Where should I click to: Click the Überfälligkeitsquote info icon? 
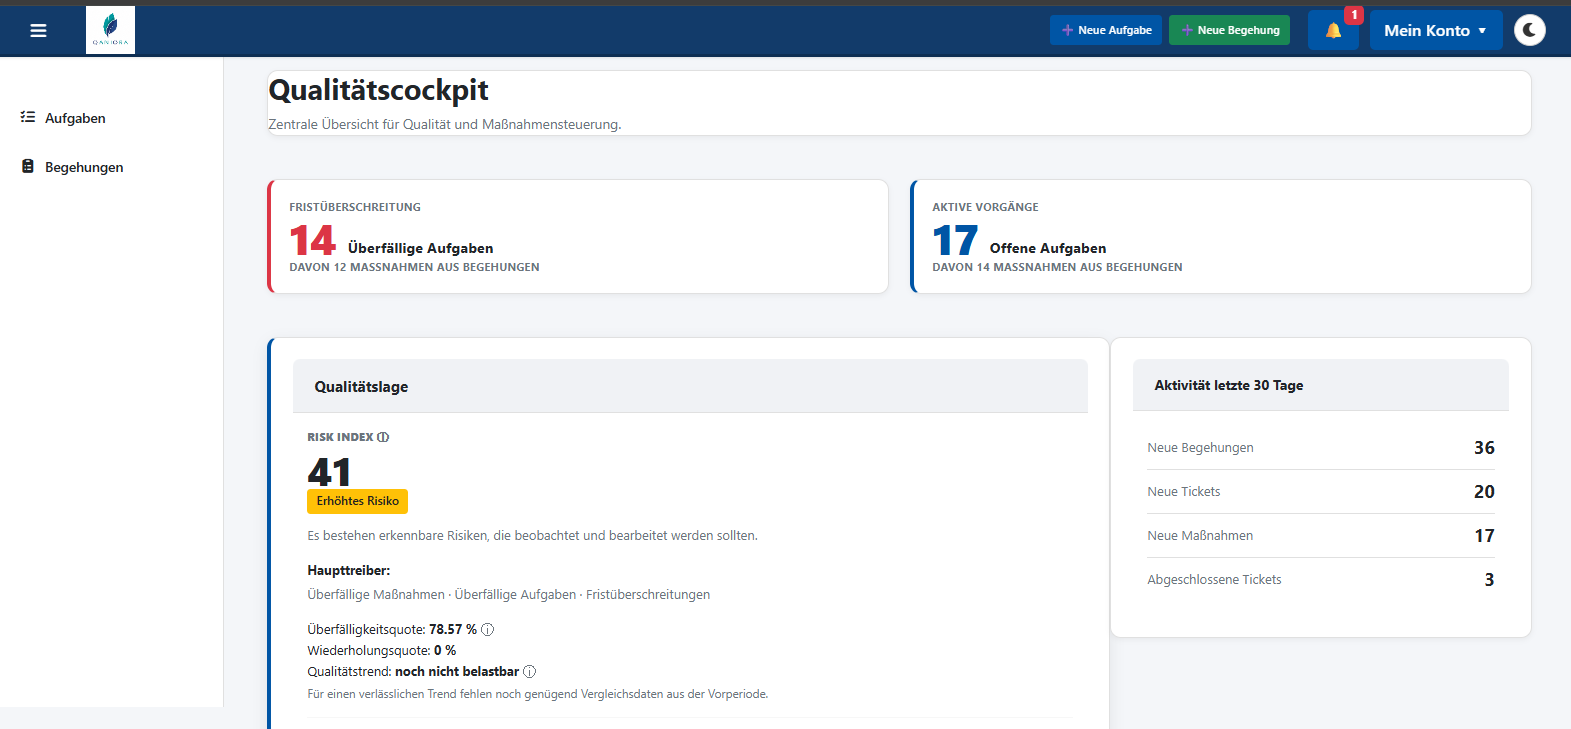pos(487,629)
